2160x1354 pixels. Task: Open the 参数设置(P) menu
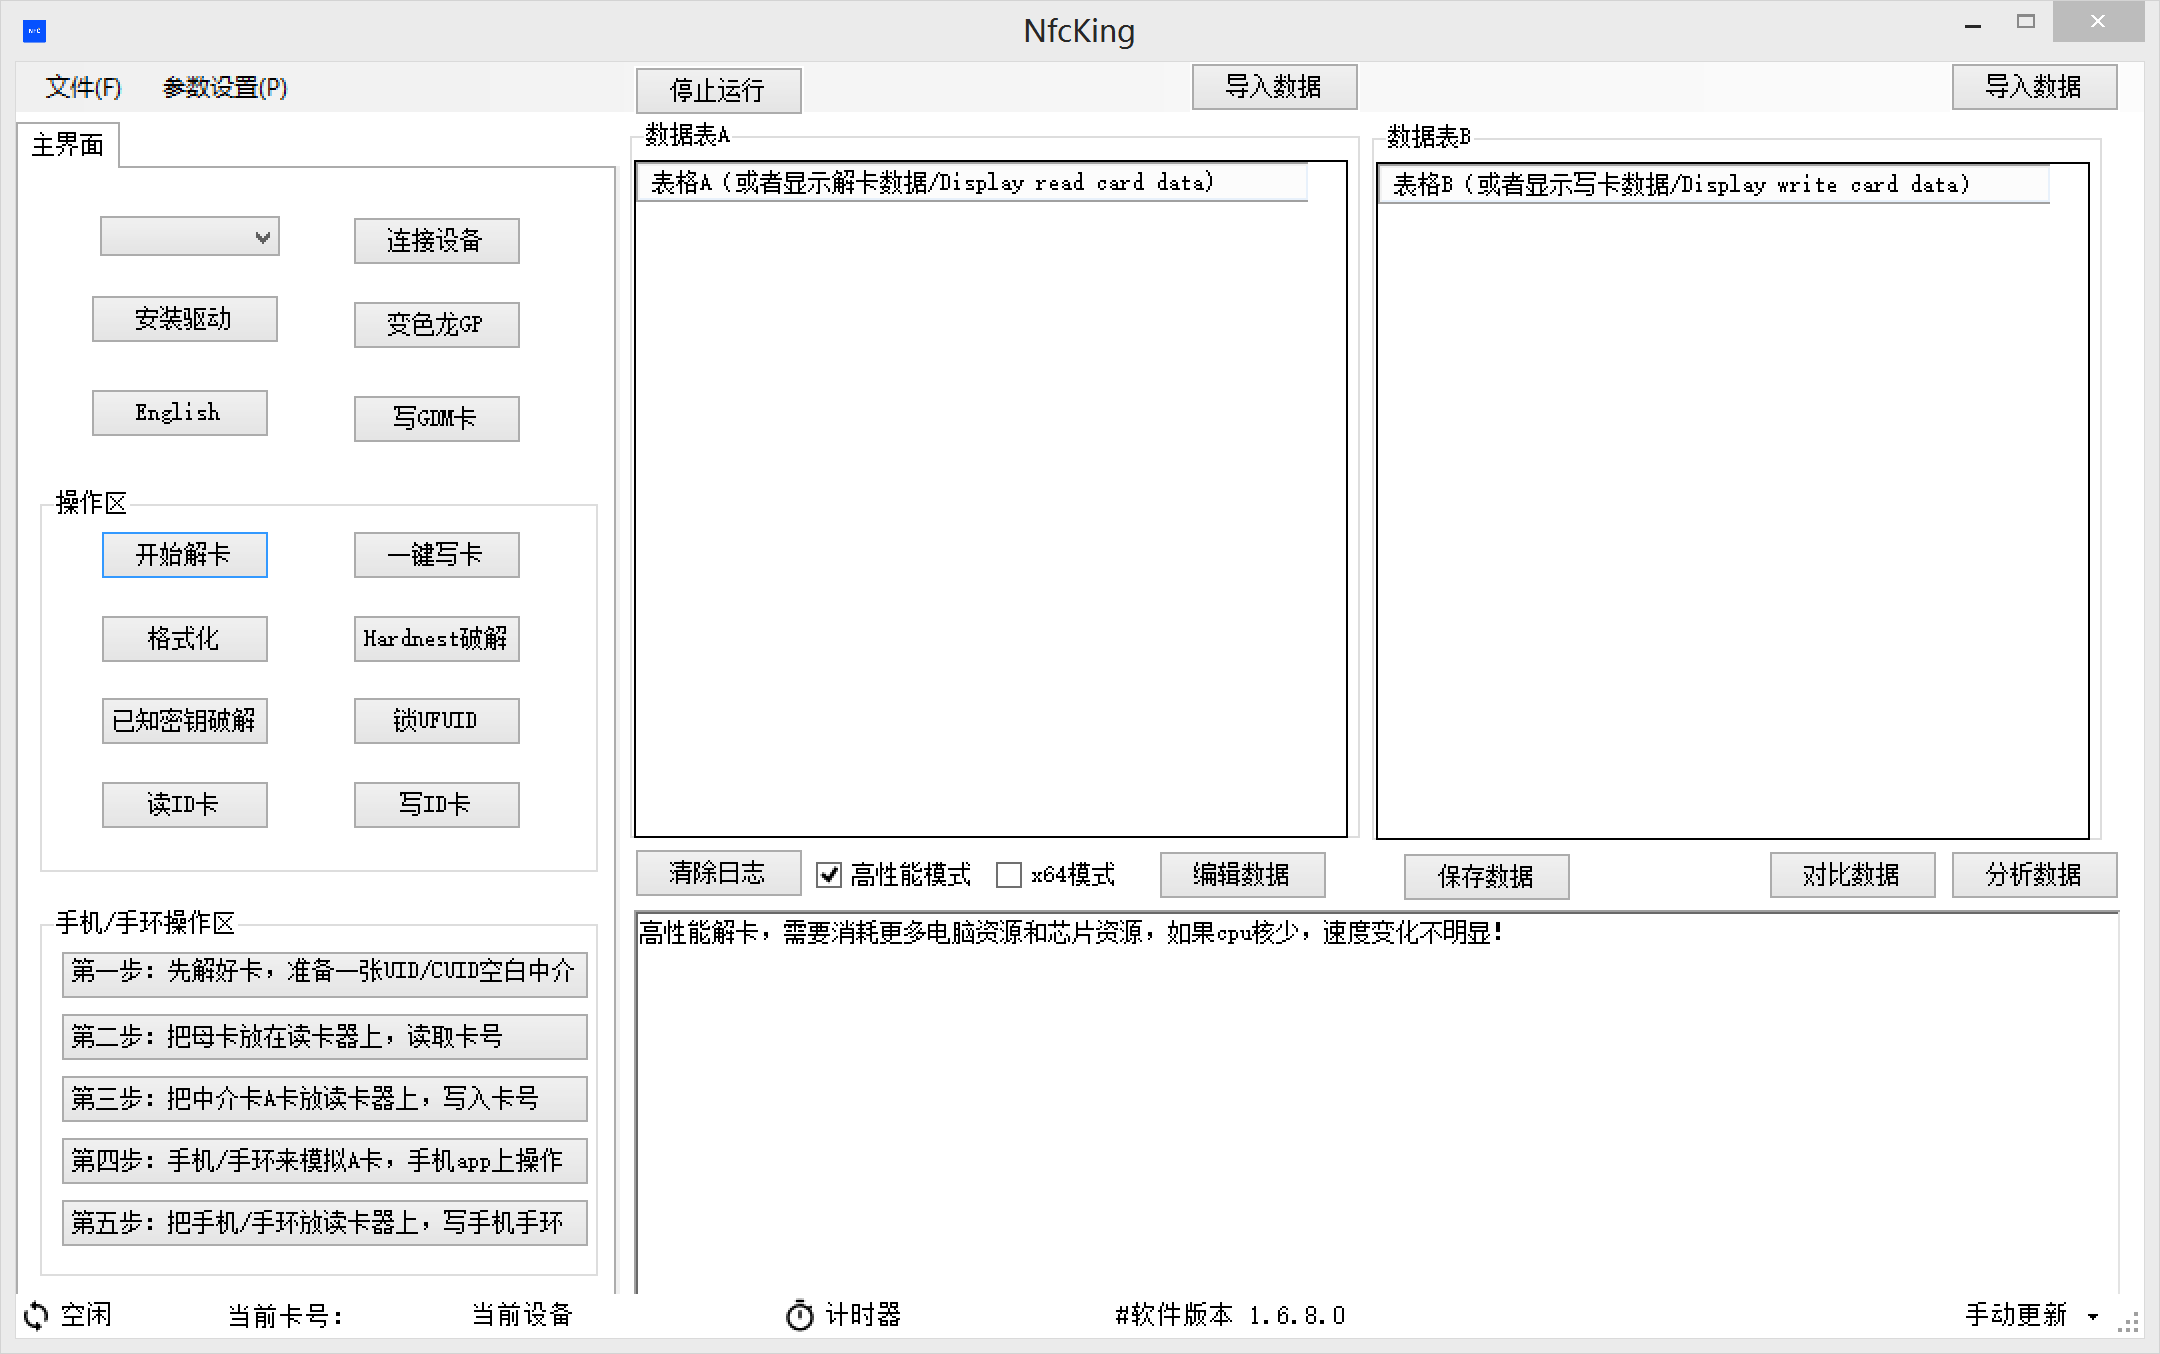[x=225, y=87]
